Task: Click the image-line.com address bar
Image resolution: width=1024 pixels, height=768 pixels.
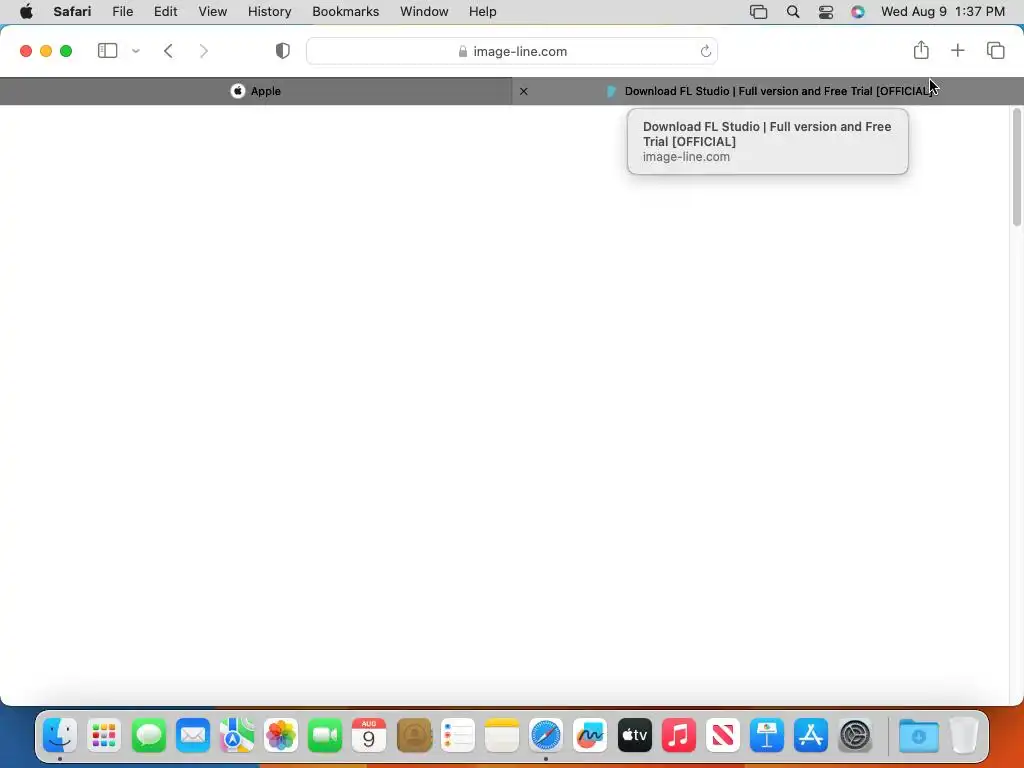Action: (x=512, y=51)
